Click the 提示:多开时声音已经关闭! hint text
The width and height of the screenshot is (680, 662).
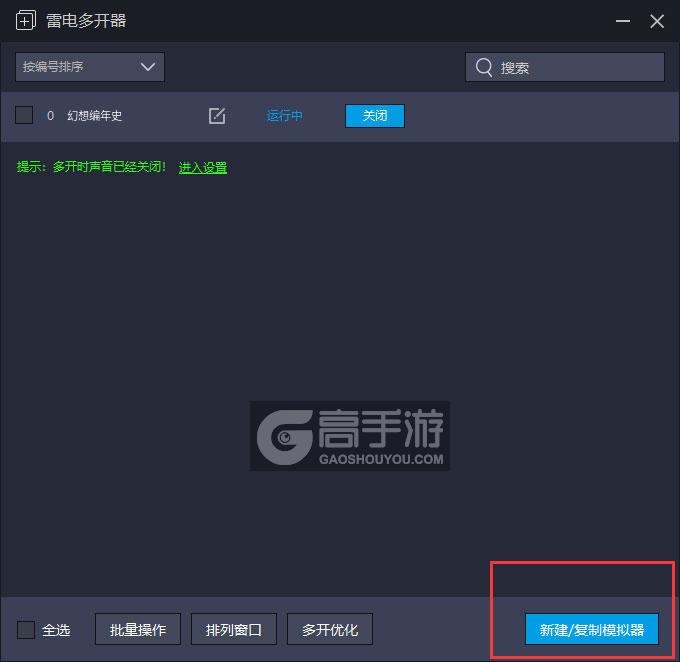(92, 167)
